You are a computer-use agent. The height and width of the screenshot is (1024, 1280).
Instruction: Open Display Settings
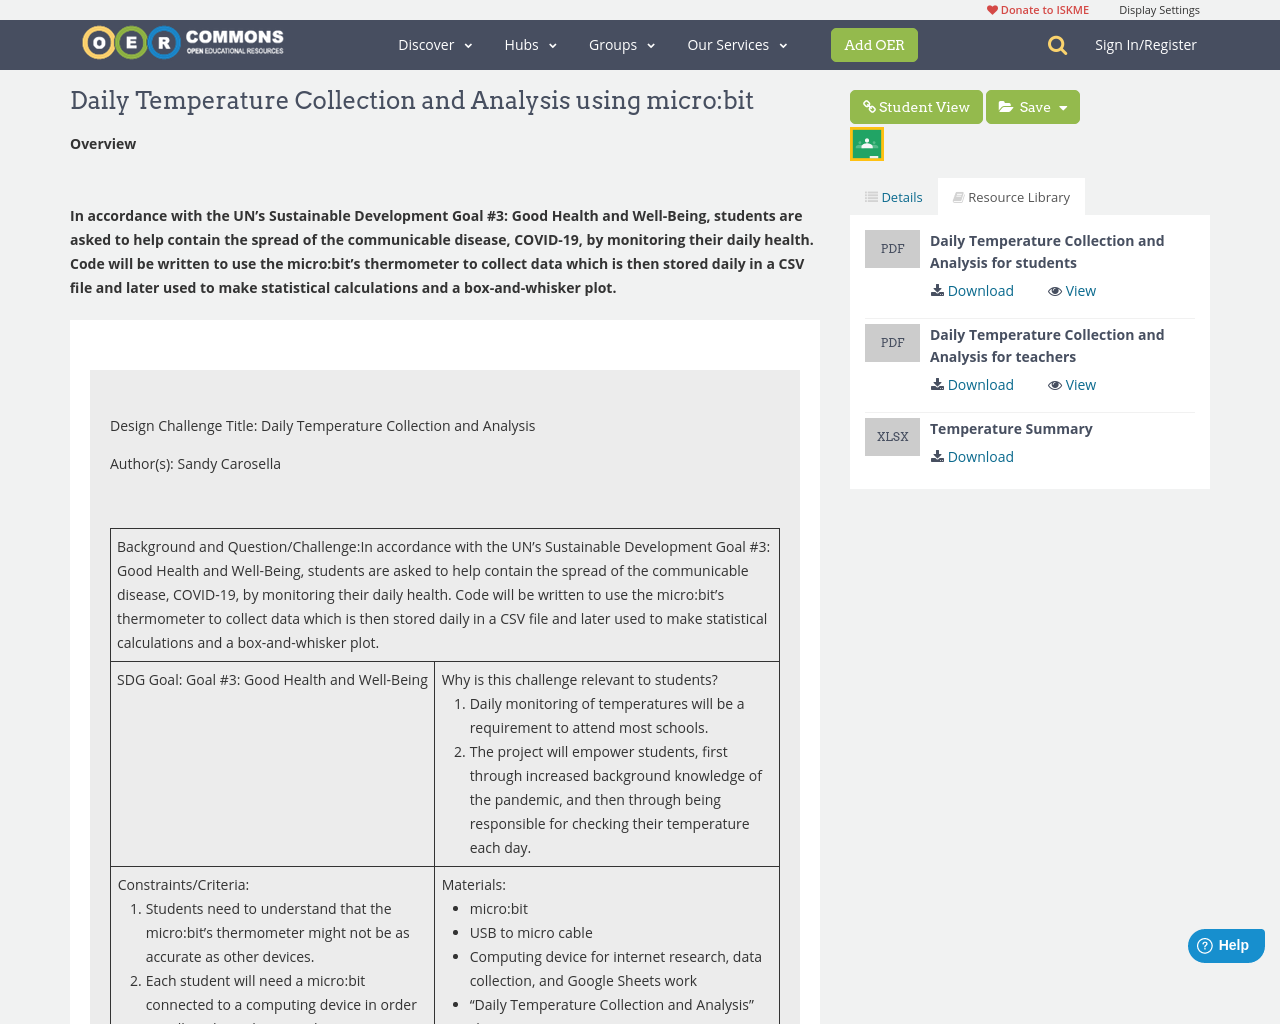pos(1159,10)
